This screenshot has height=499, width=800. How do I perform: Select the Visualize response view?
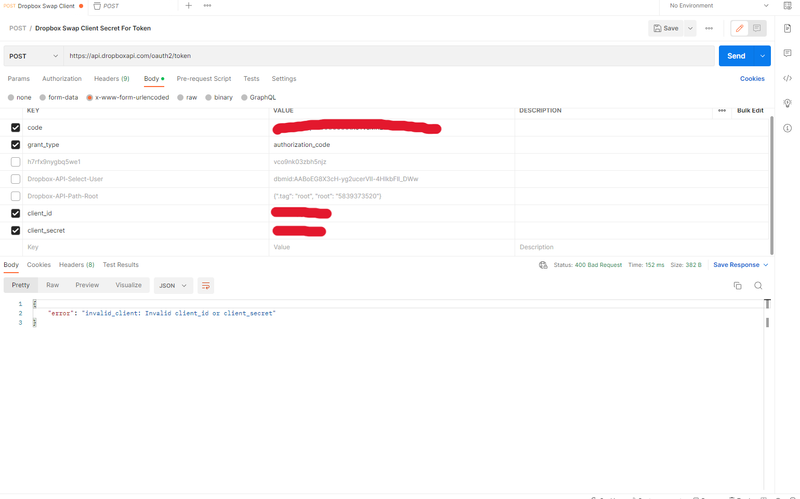point(129,285)
